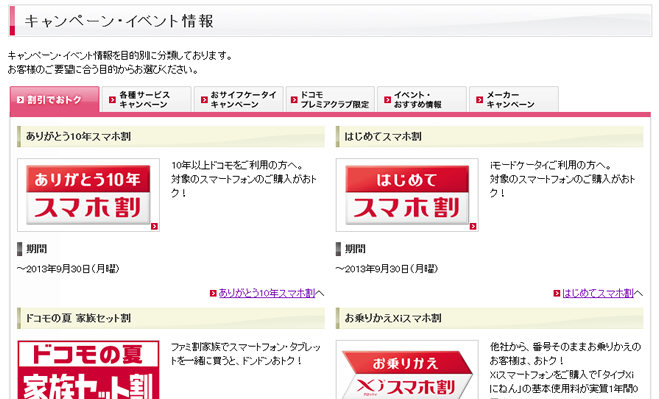Click 期間 label under ありがとう10年 banner
659x399 pixels.
(37, 249)
